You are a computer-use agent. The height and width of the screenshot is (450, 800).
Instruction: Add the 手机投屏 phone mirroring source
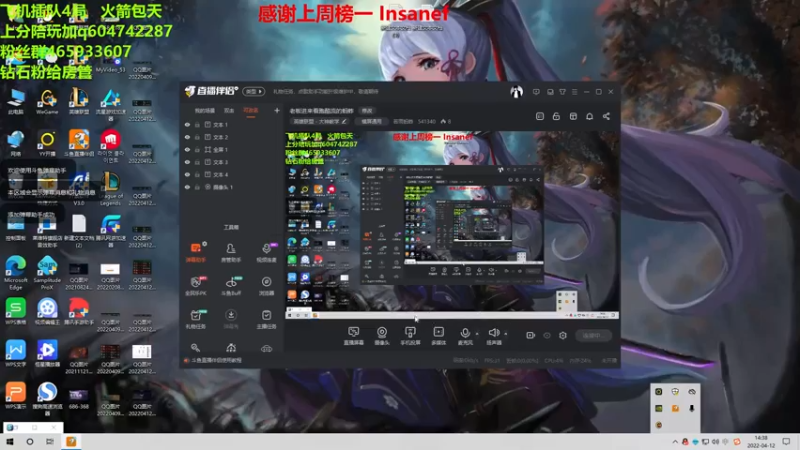[410, 336]
